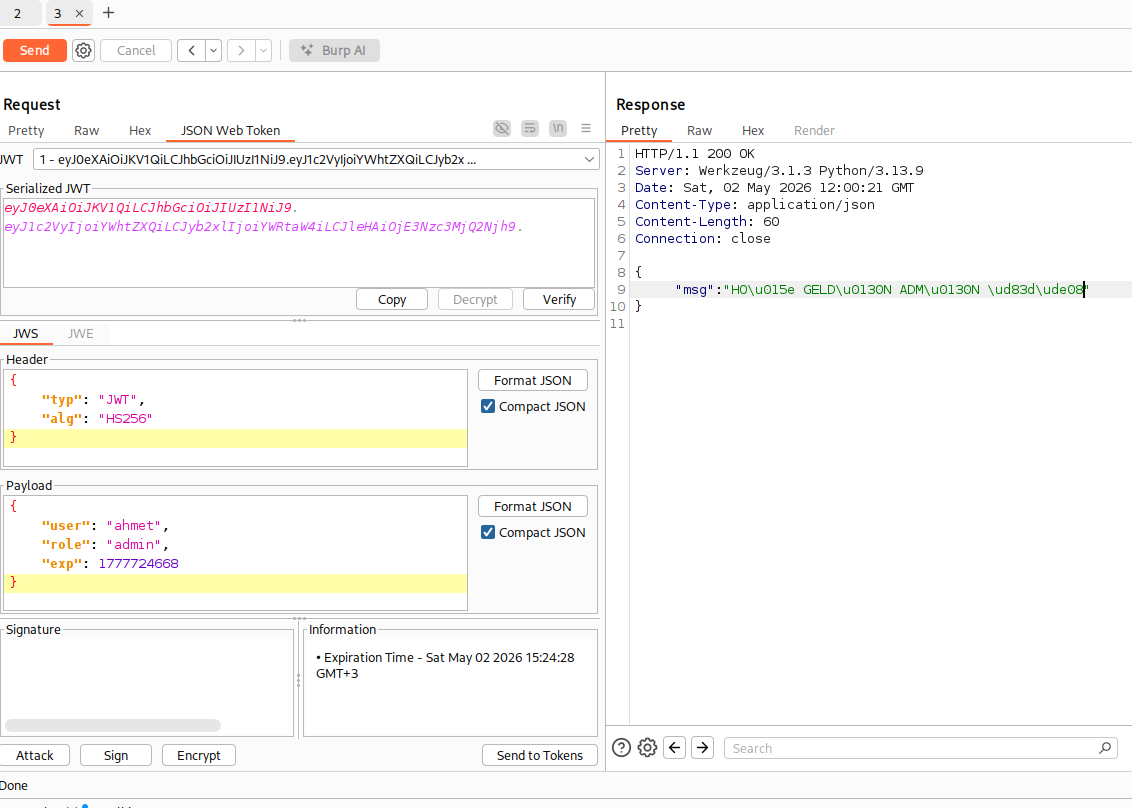Click the search magnifier icon

point(1105,748)
